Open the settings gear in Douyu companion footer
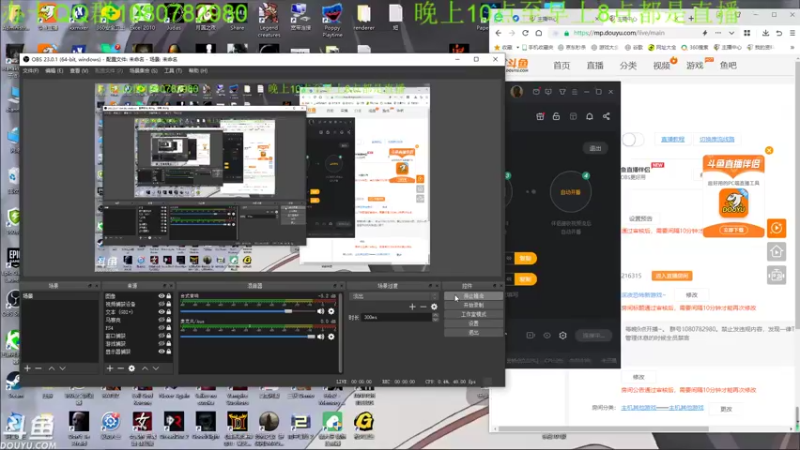Screen dimensions: 800x450 pyautogui.click(x=563, y=335)
